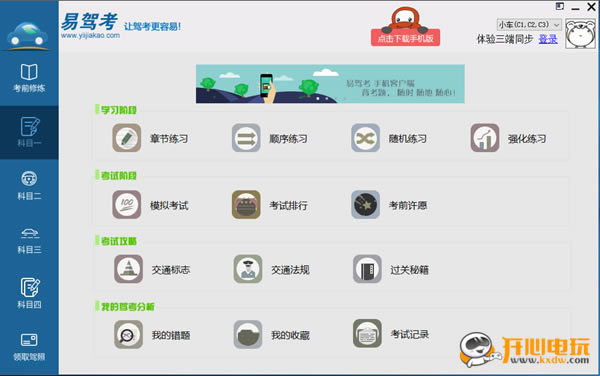Open 过关秘籍 pass tips book icon
Viewport: 600px width, 376px height.
point(367,269)
